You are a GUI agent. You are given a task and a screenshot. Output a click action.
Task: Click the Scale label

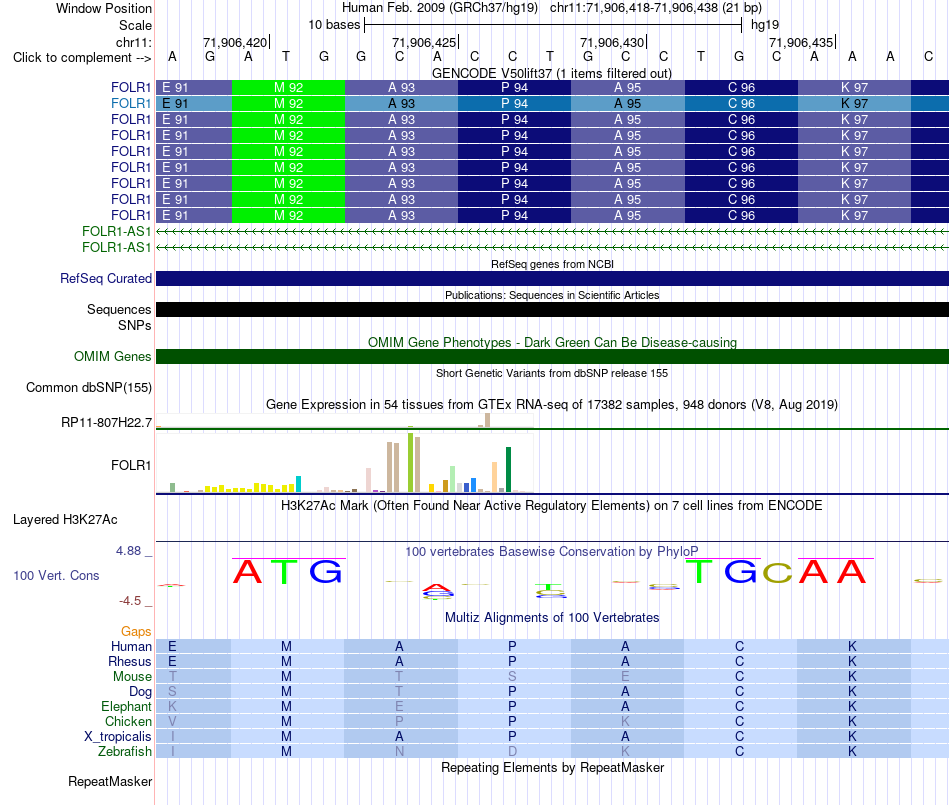click(135, 25)
